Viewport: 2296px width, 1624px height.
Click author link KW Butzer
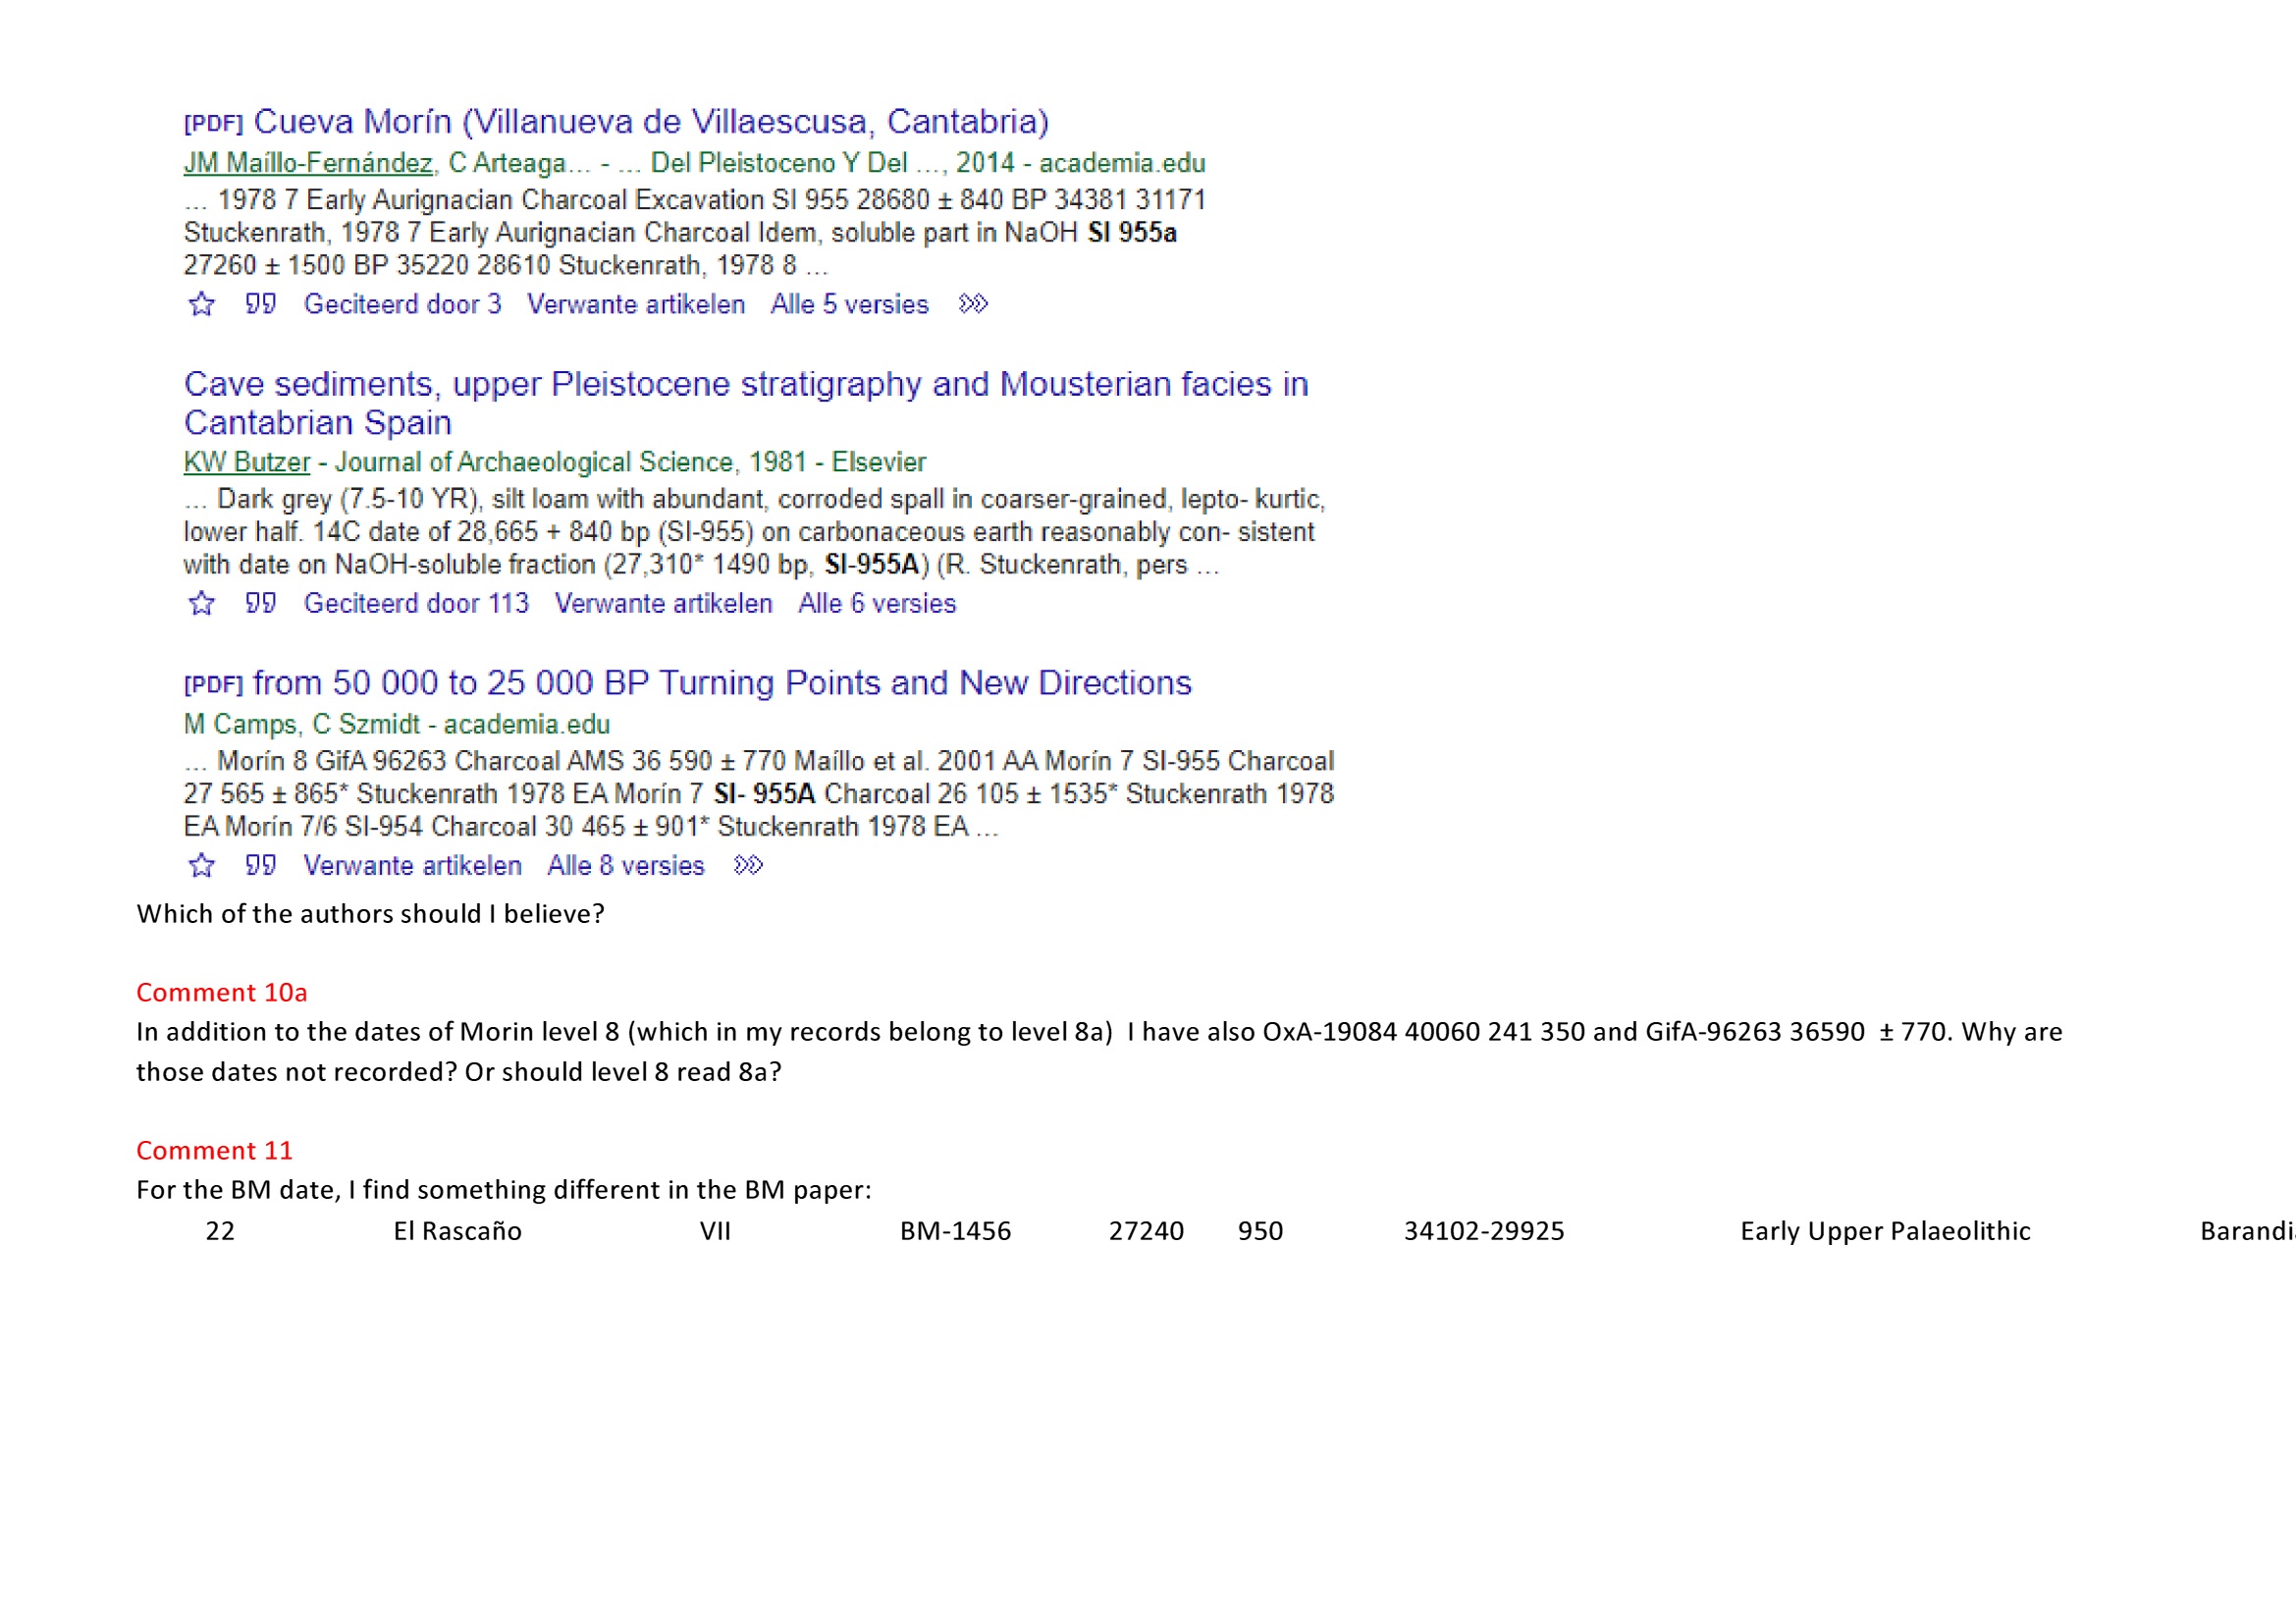click(247, 462)
